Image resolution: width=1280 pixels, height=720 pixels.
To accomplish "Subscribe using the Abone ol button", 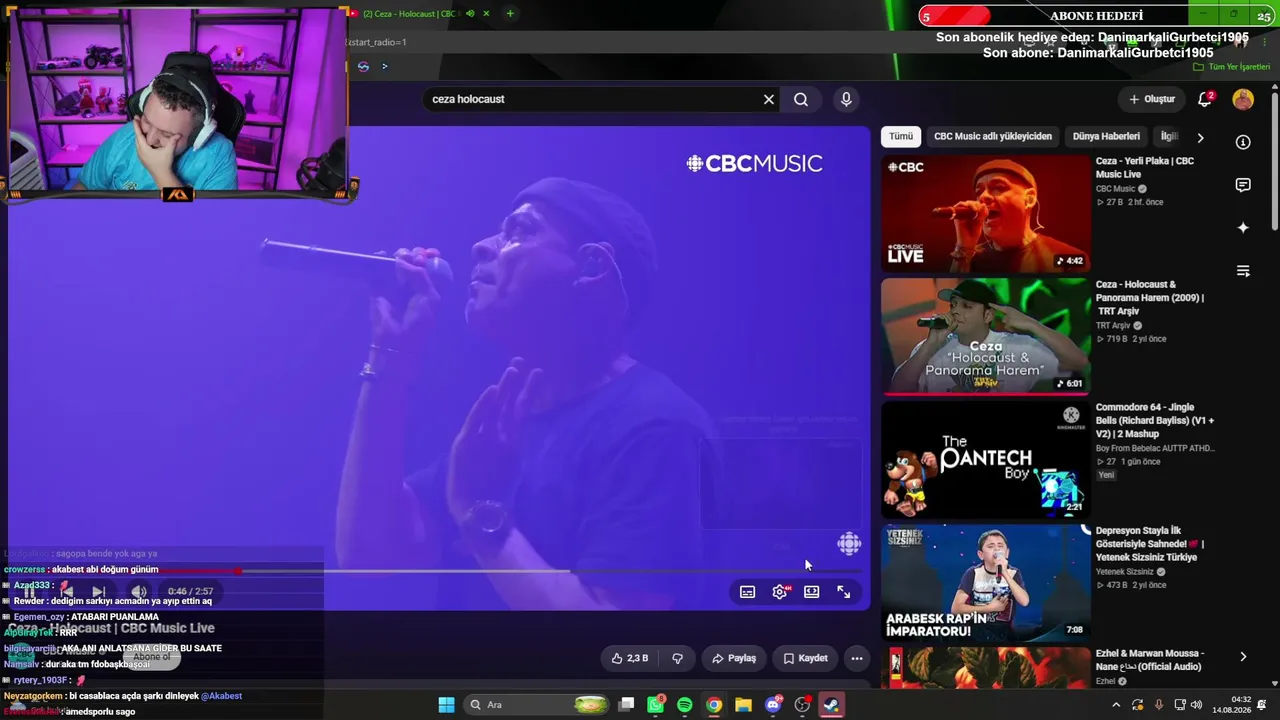I will click(x=152, y=657).
